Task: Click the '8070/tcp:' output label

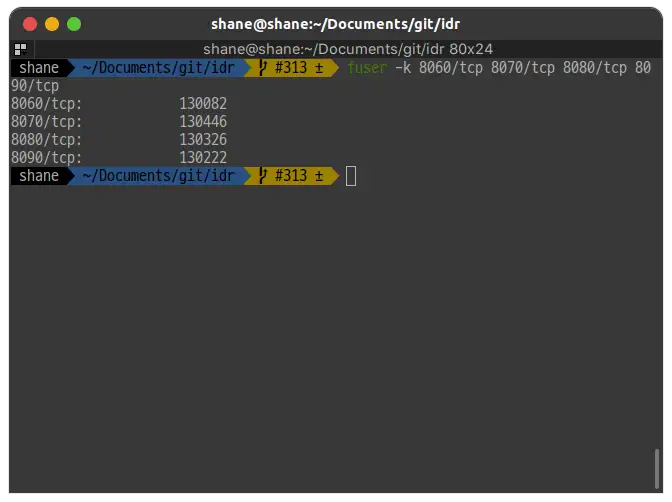Action: (46, 122)
